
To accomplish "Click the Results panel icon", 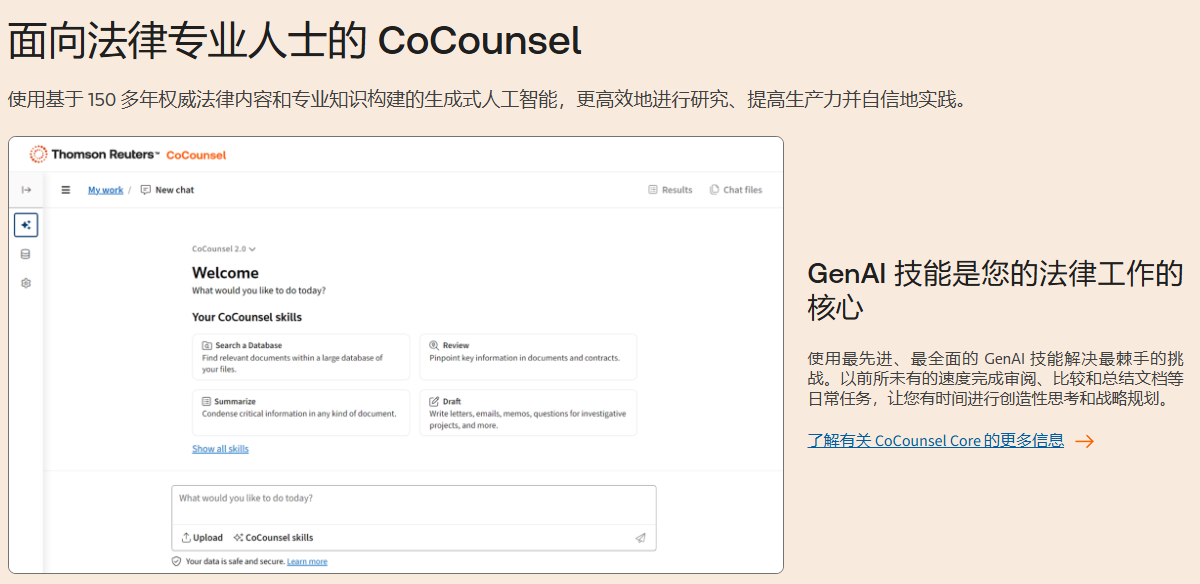I will tap(653, 190).
